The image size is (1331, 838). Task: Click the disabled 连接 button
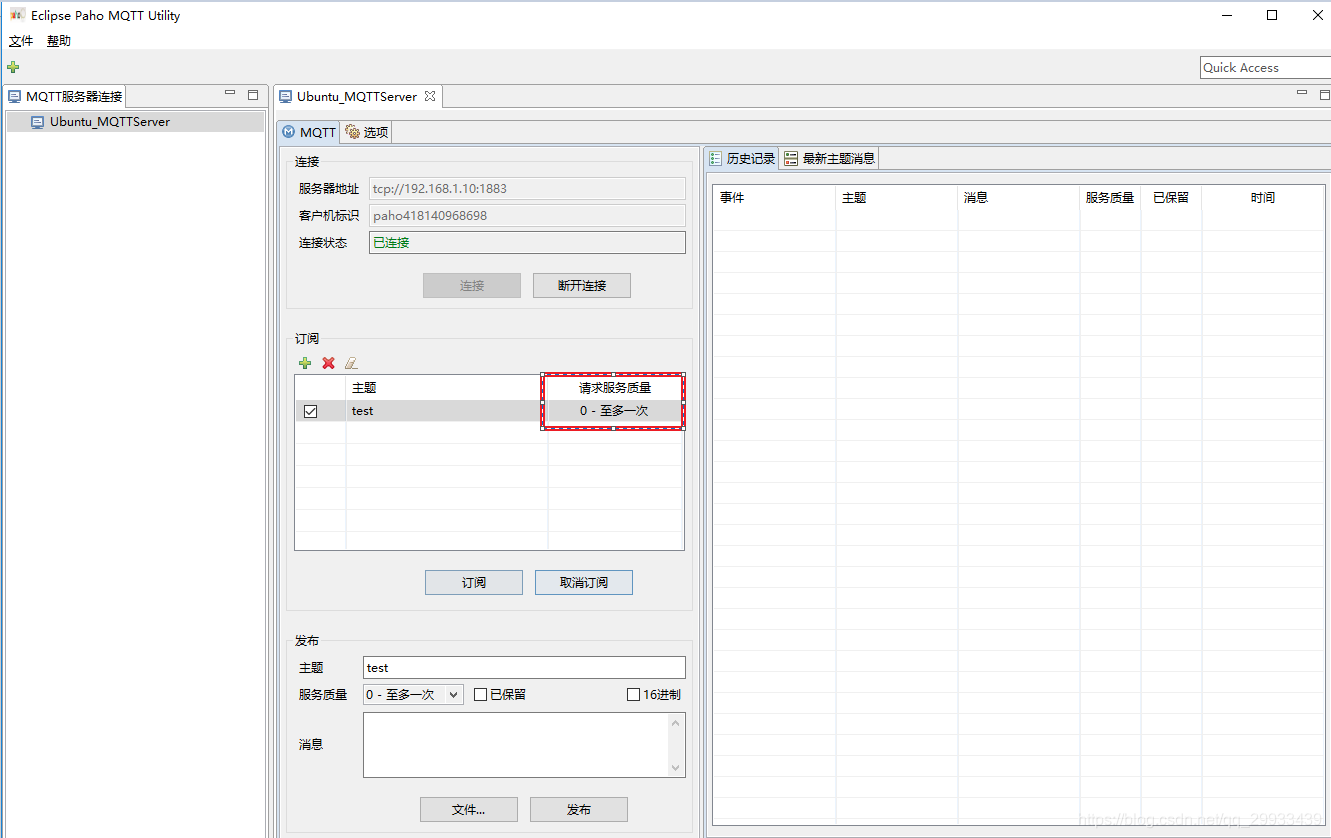click(472, 285)
